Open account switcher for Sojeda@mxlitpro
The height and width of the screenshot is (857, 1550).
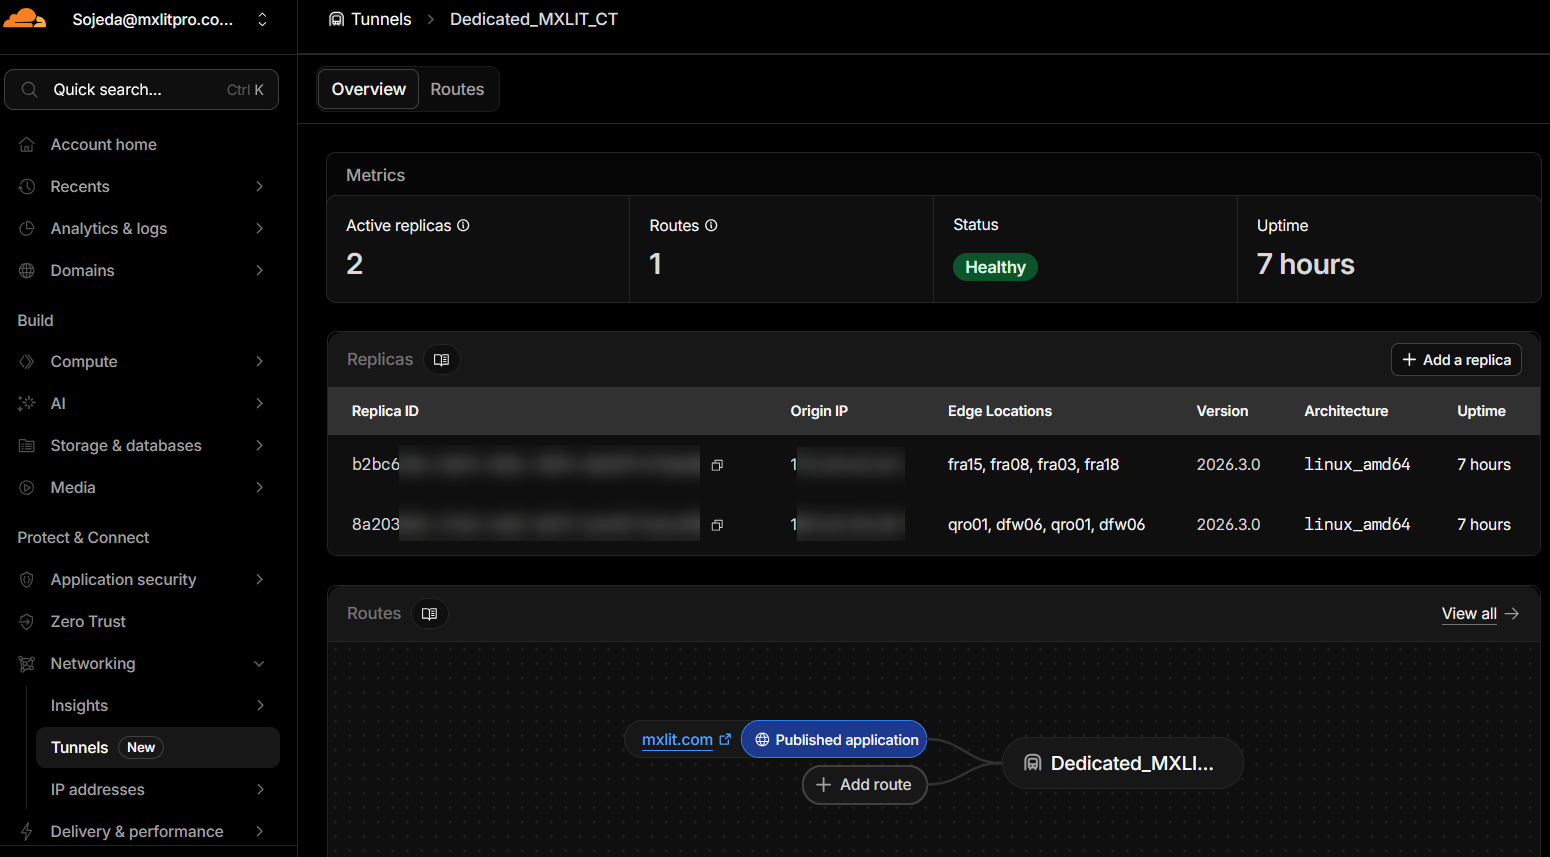pos(262,20)
